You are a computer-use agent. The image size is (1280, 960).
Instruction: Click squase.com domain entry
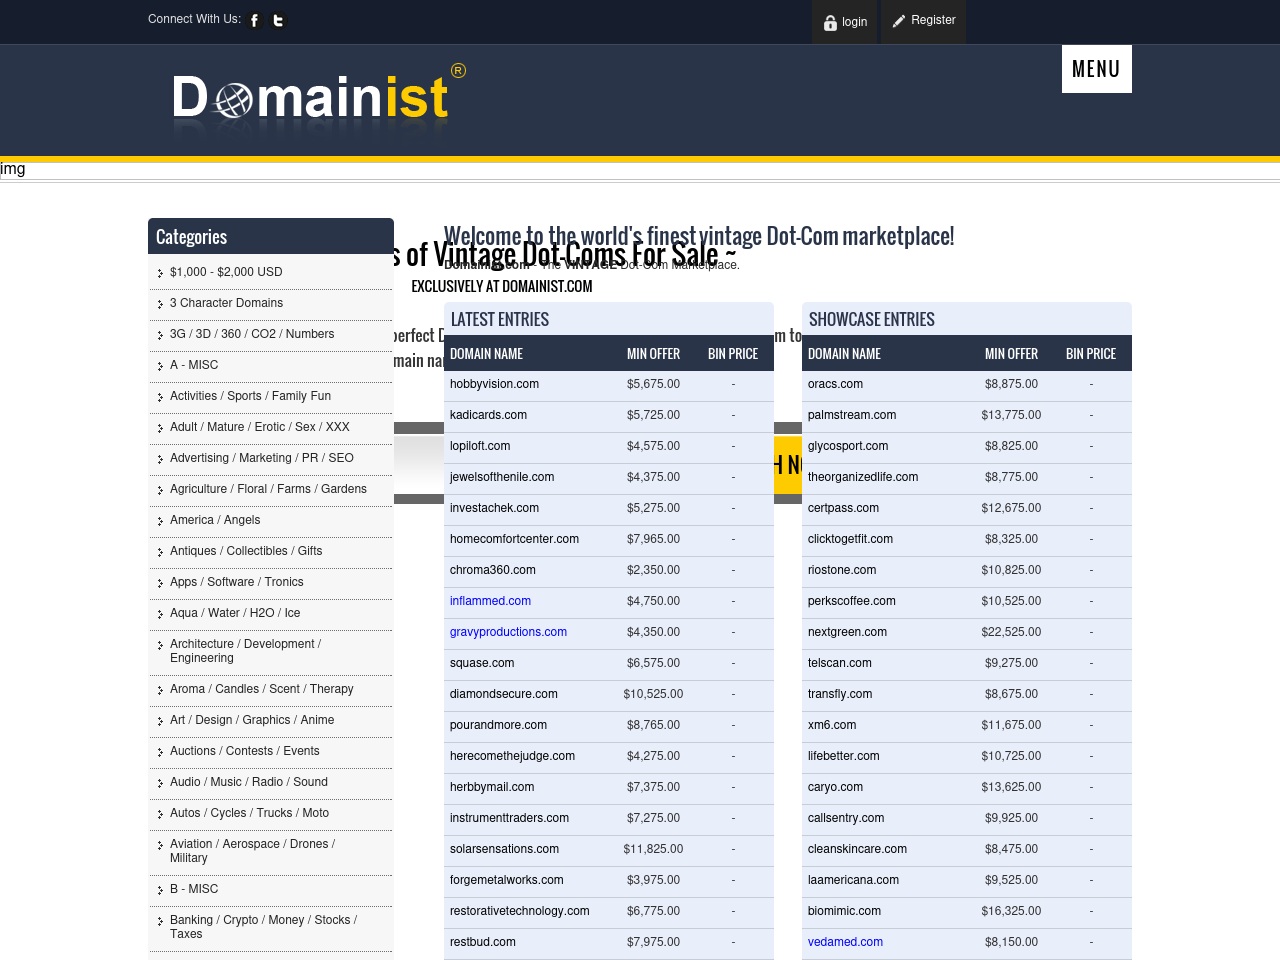(x=482, y=663)
